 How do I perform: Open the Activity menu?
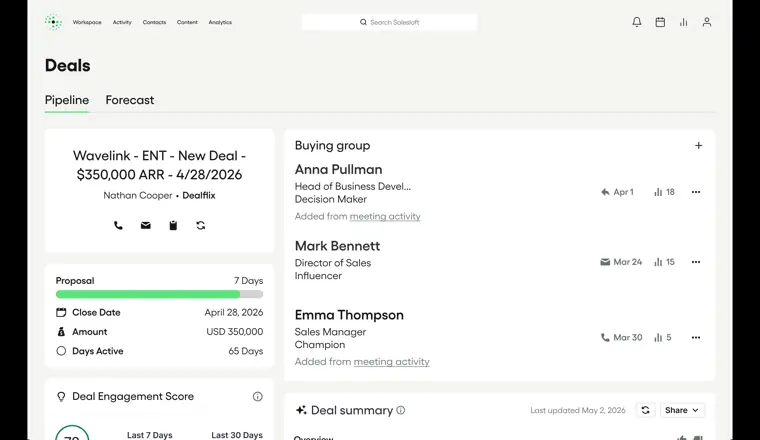pos(122,22)
